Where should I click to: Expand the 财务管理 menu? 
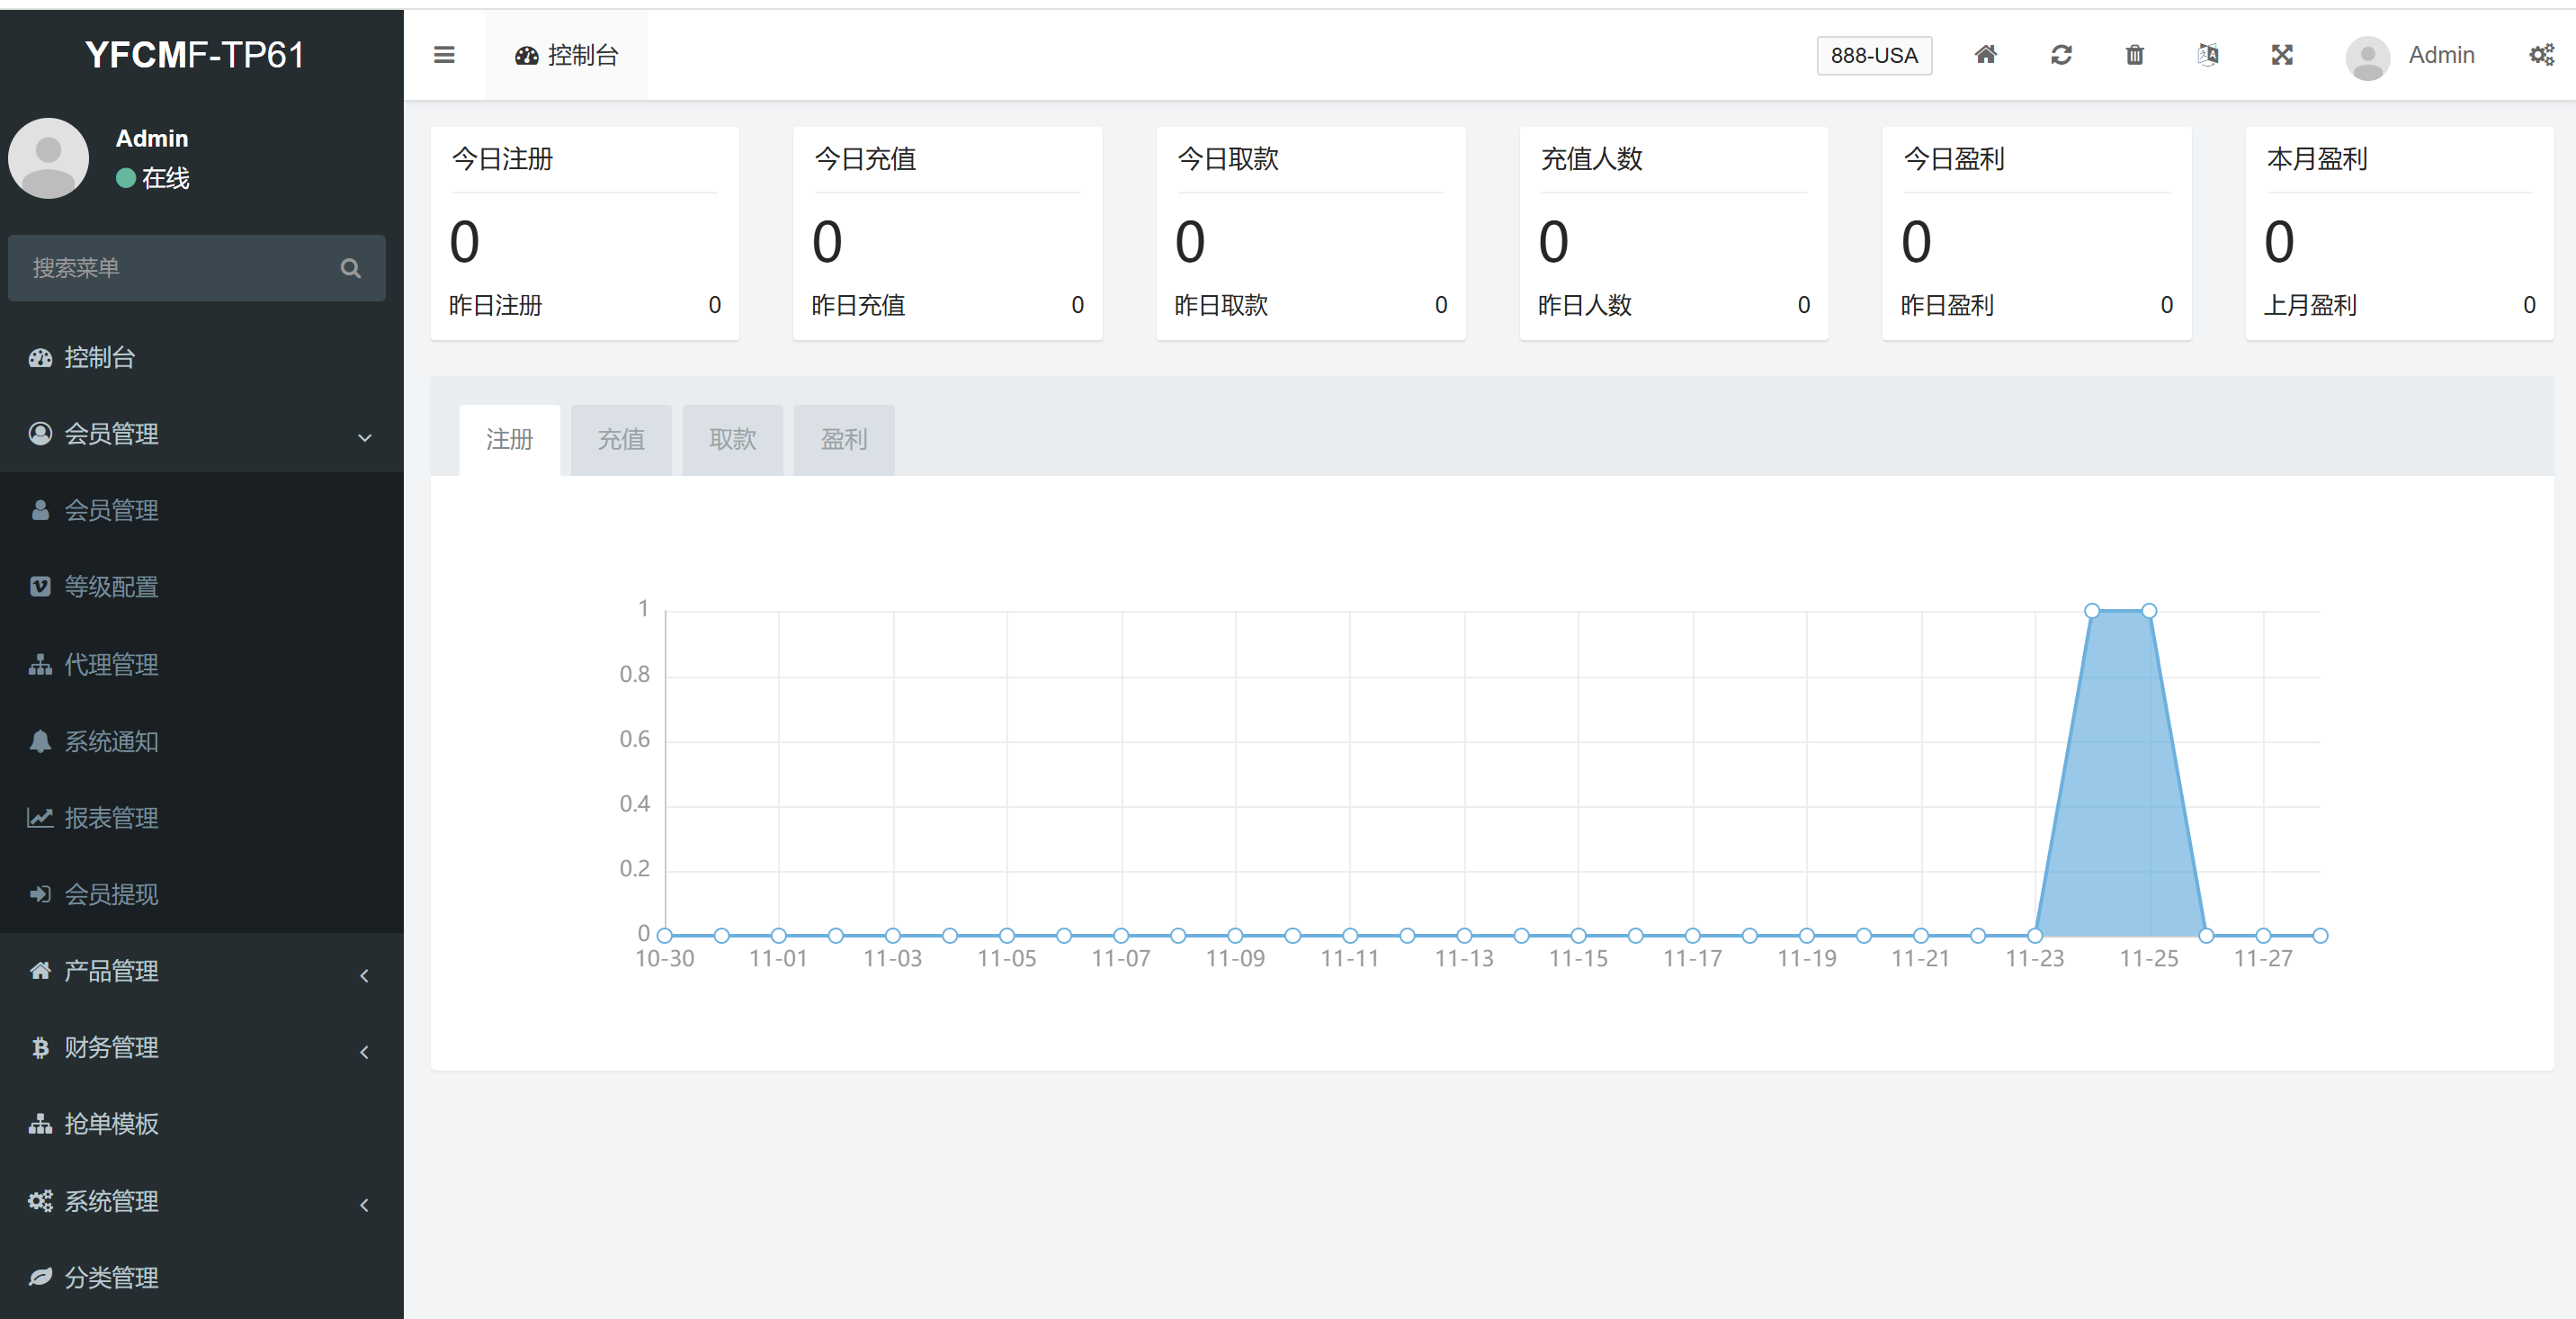coord(200,1047)
